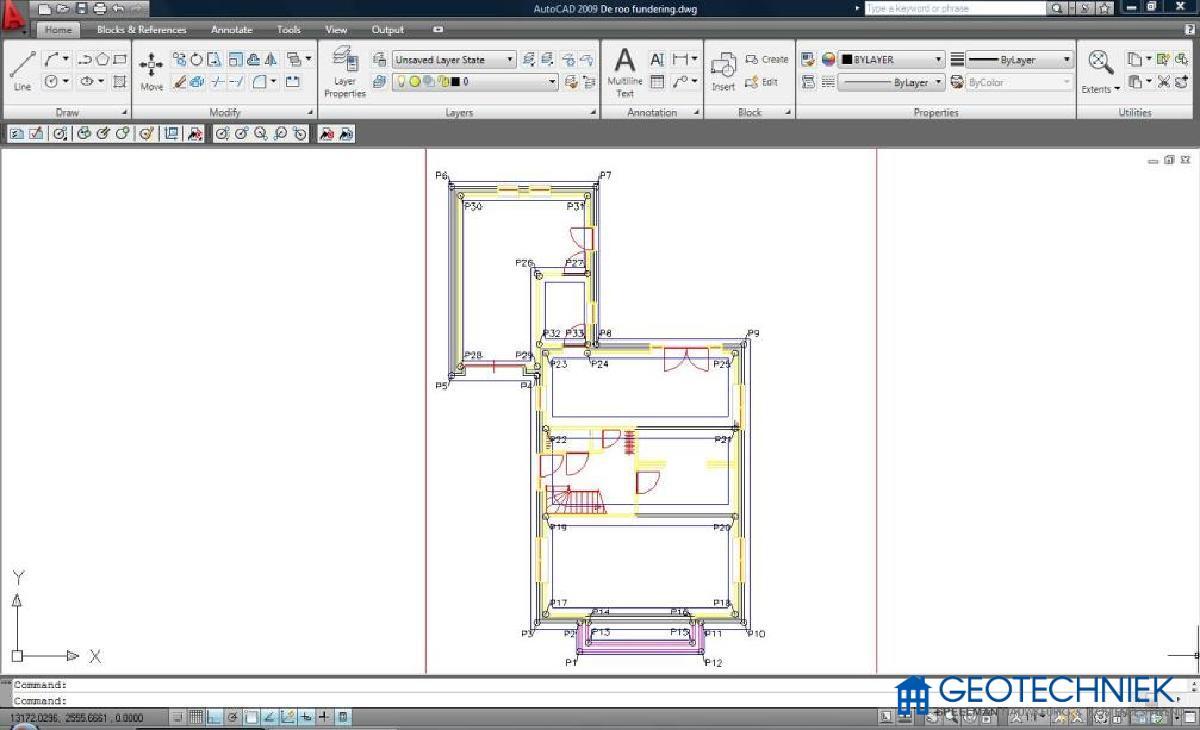This screenshot has width=1200, height=730.
Task: Click the Favorites star icon
Action: pos(1104,8)
